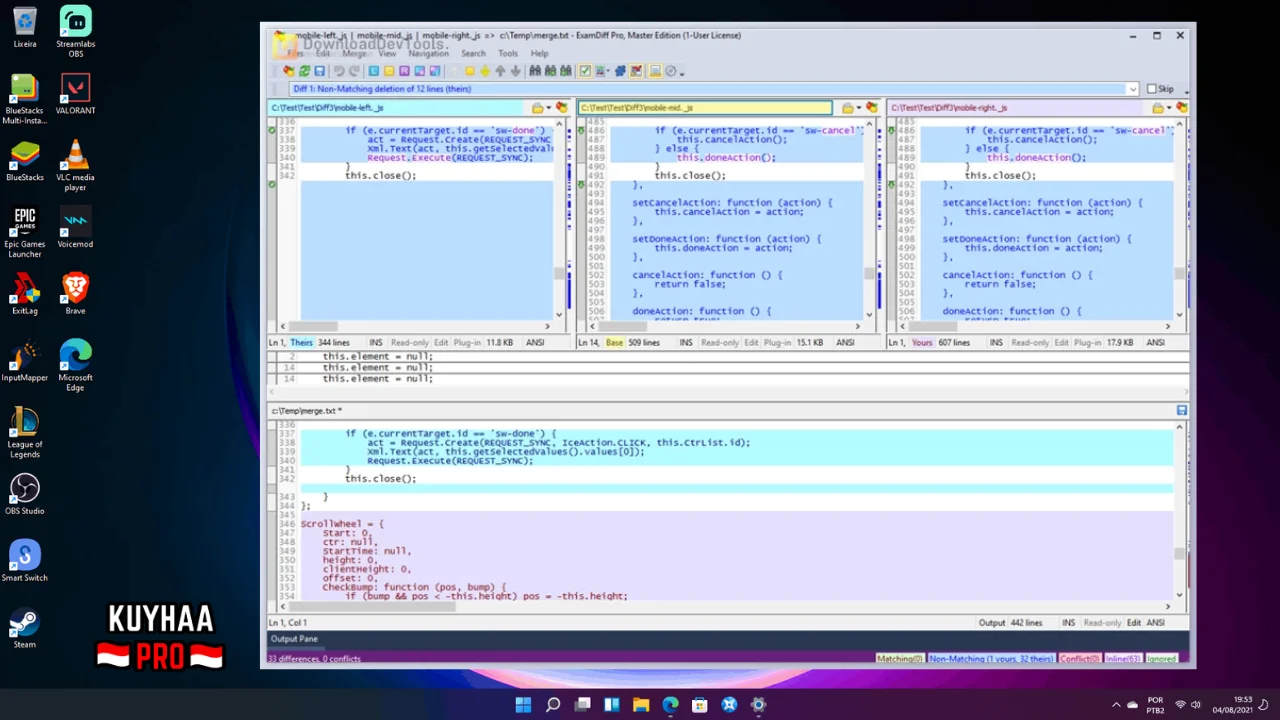This screenshot has width=1280, height=720.
Task: Open the Help menu
Action: [539, 53]
